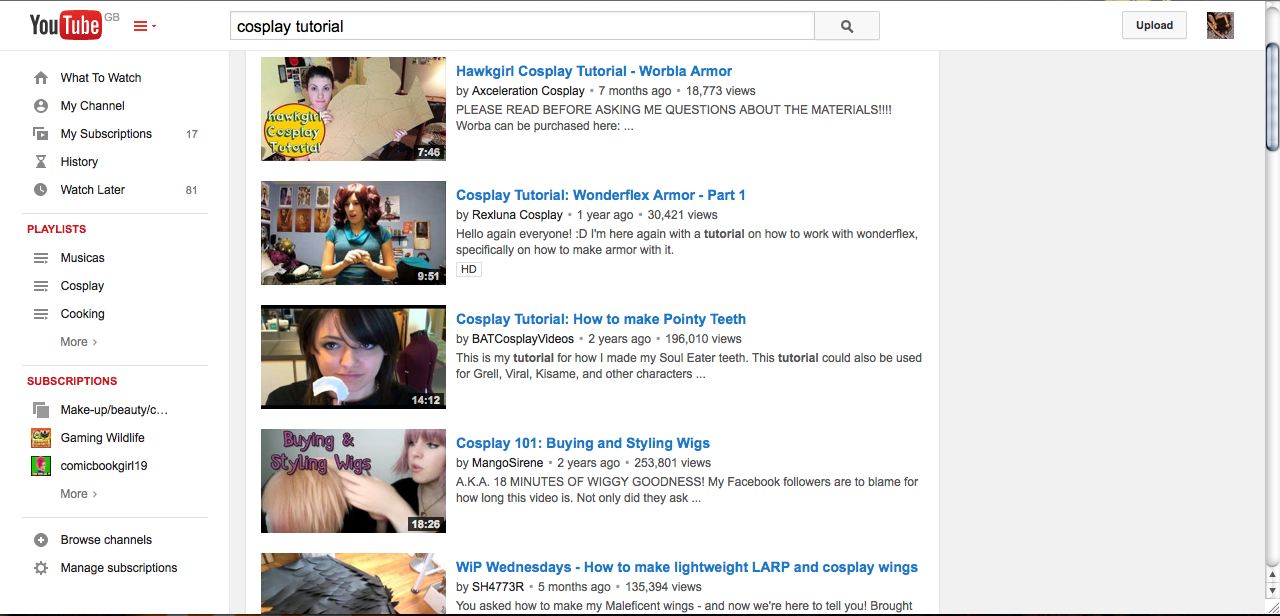Image resolution: width=1280 pixels, height=616 pixels.
Task: Click the SUBSCRIPTIONS section header
Action: pos(72,382)
